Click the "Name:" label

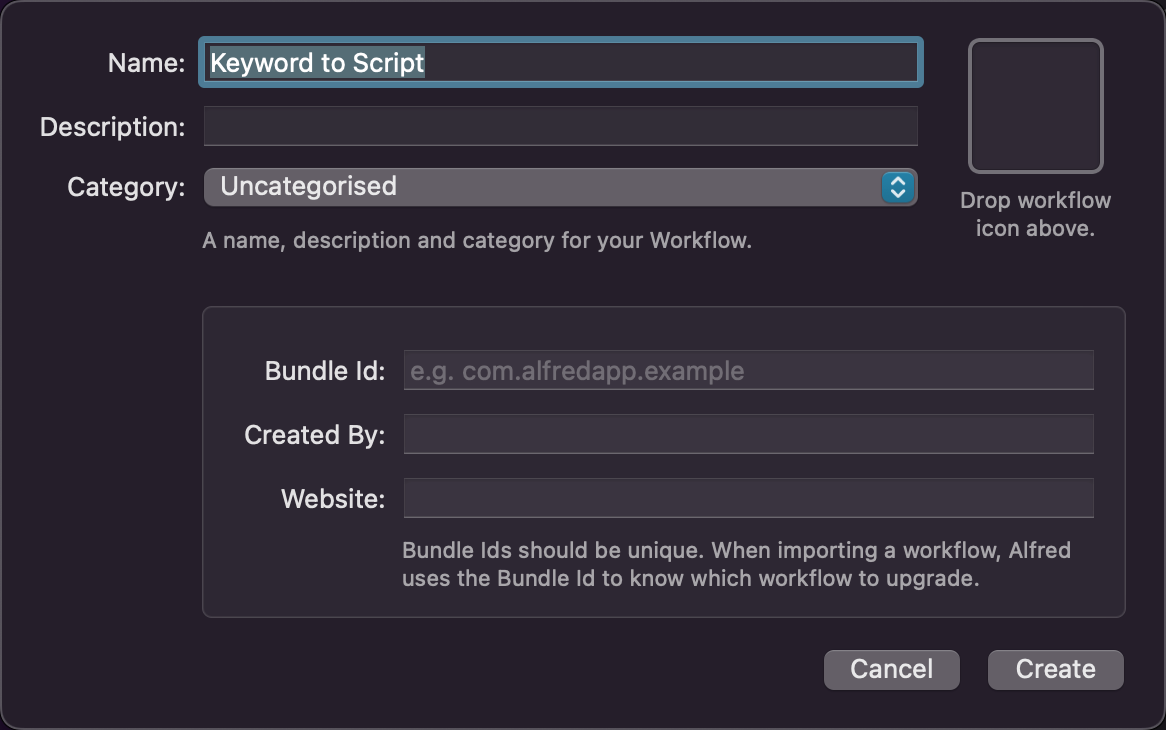pos(146,63)
